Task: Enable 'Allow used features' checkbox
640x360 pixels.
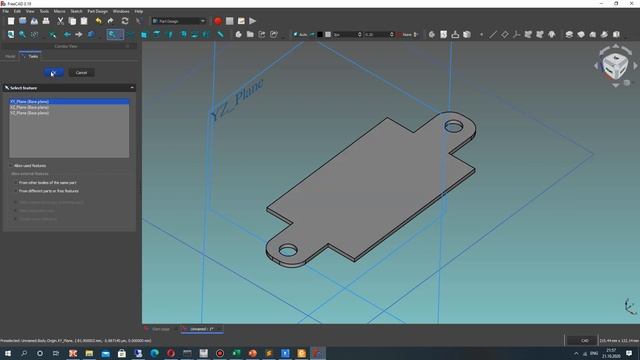Action: pyautogui.click(x=11, y=166)
